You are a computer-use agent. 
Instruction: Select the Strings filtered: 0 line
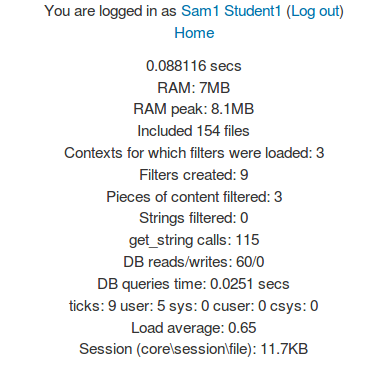(x=194, y=218)
